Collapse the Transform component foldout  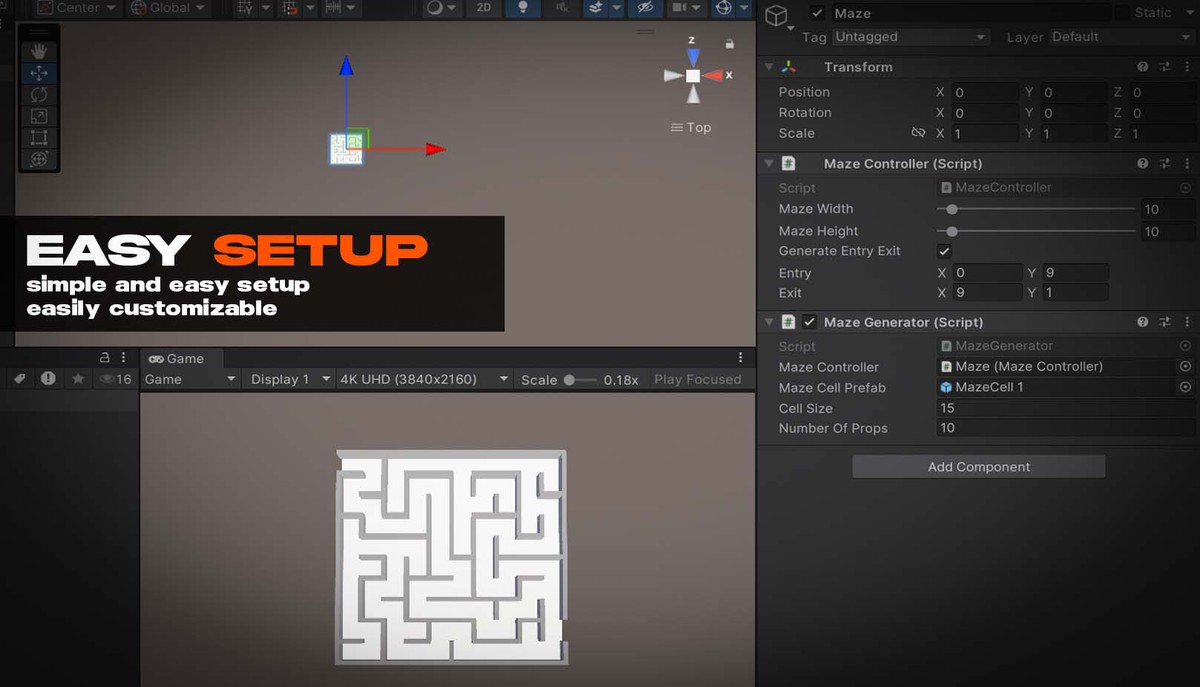point(768,66)
